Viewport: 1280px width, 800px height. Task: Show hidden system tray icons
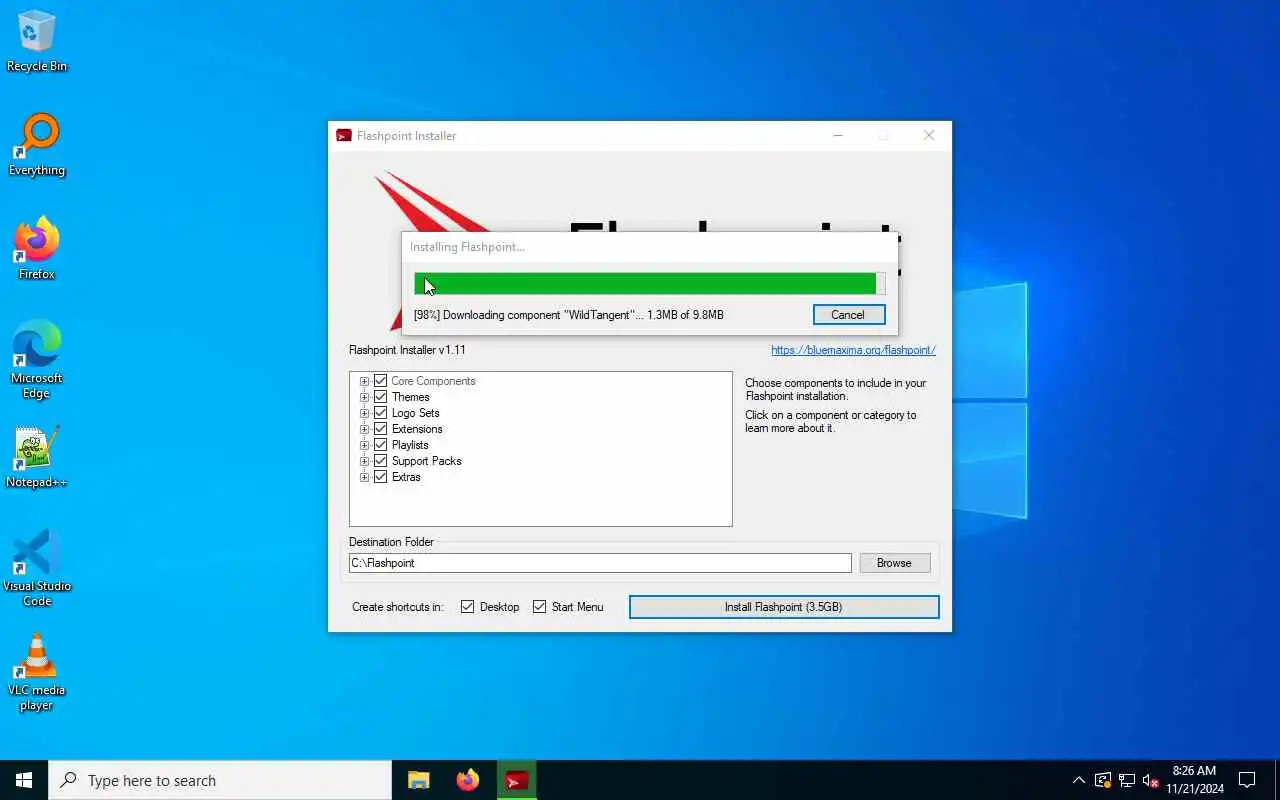(1078, 780)
